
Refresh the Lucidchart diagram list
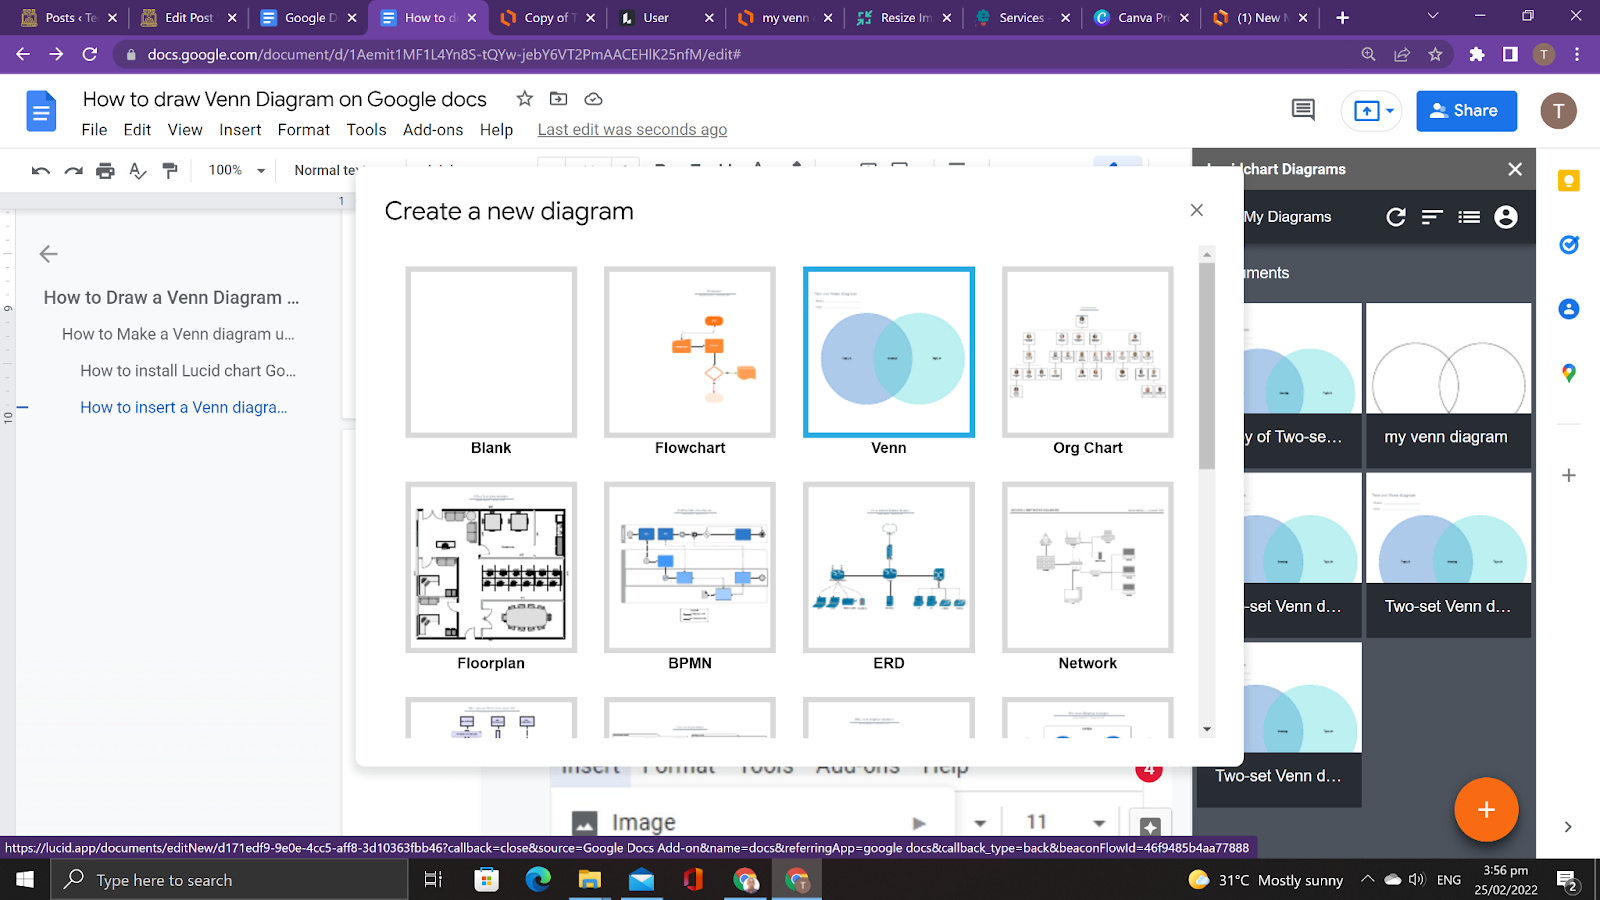1396,217
